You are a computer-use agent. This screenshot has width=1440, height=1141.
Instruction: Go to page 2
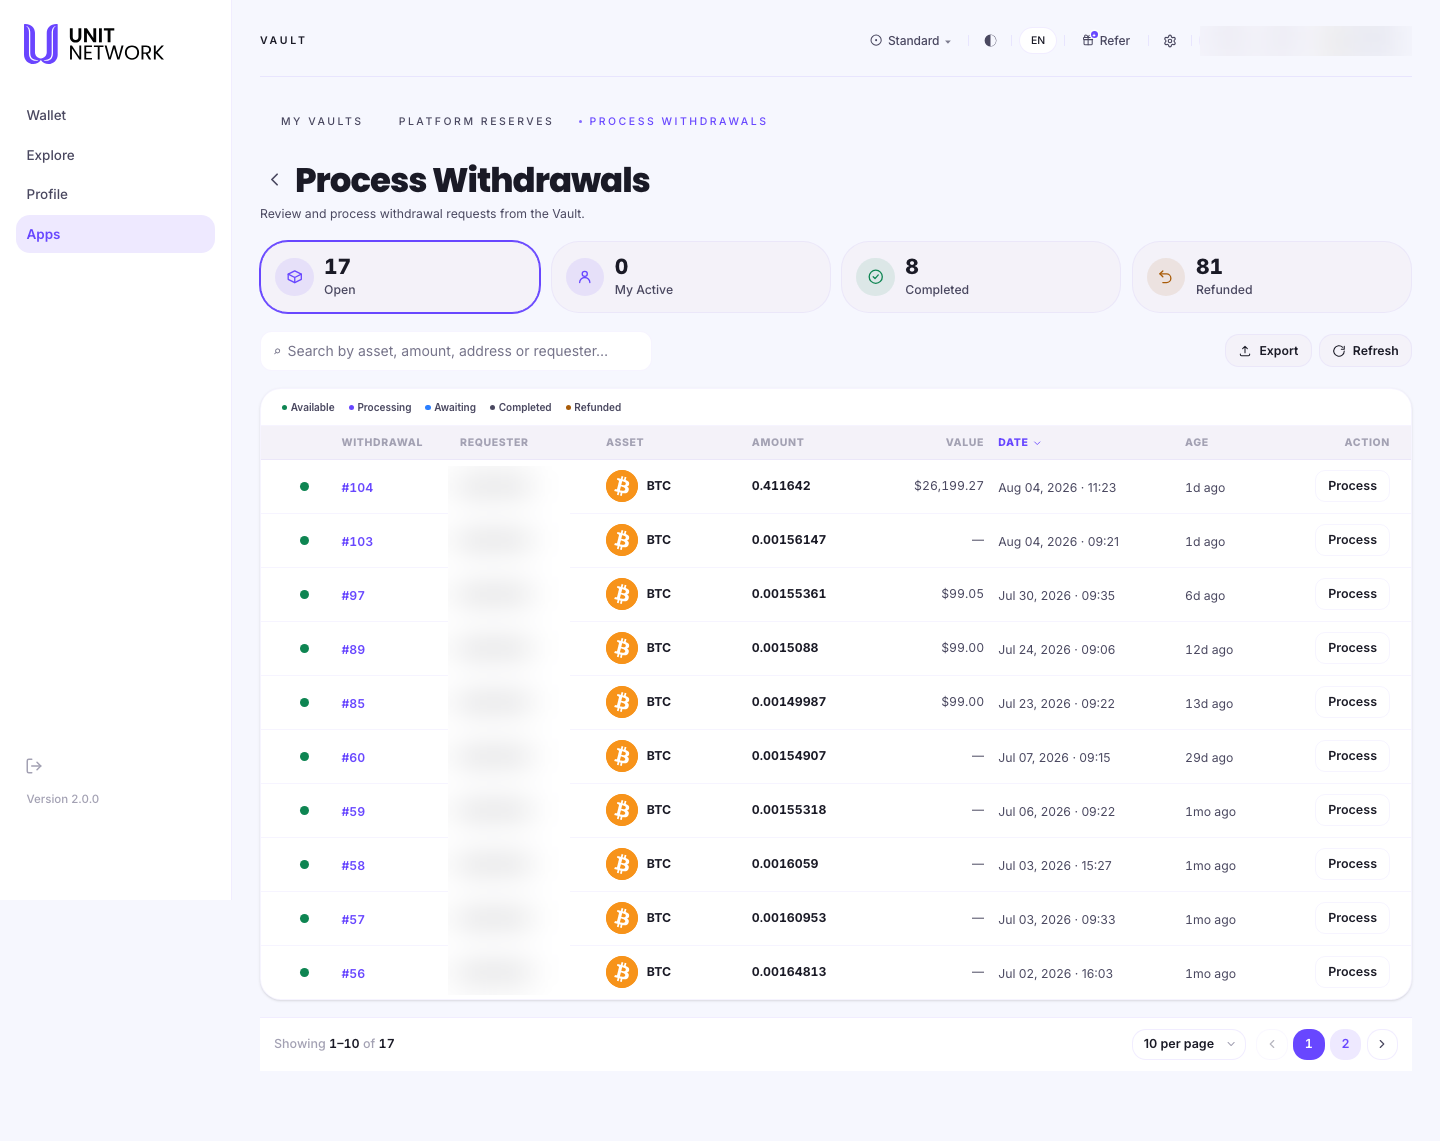pos(1345,1044)
